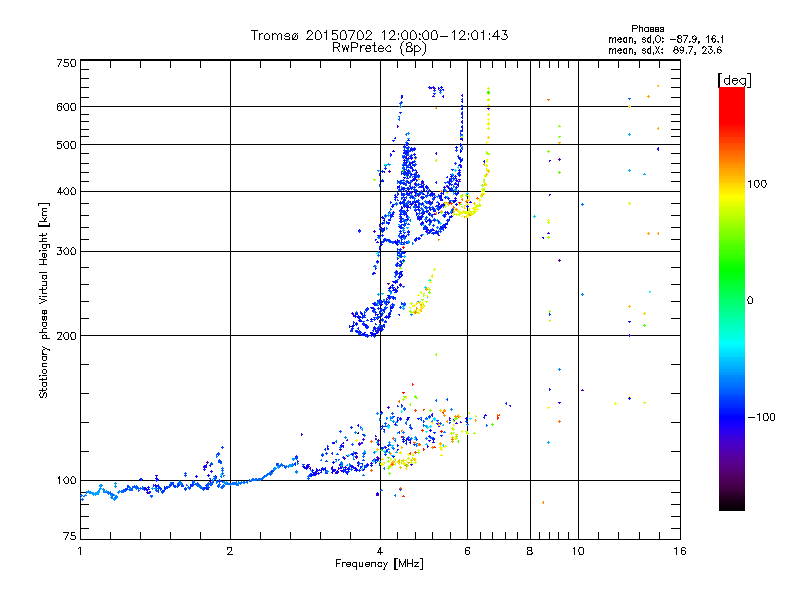Click the y-axis tick label '500'
The width and height of the screenshot is (800, 600).
[67, 145]
